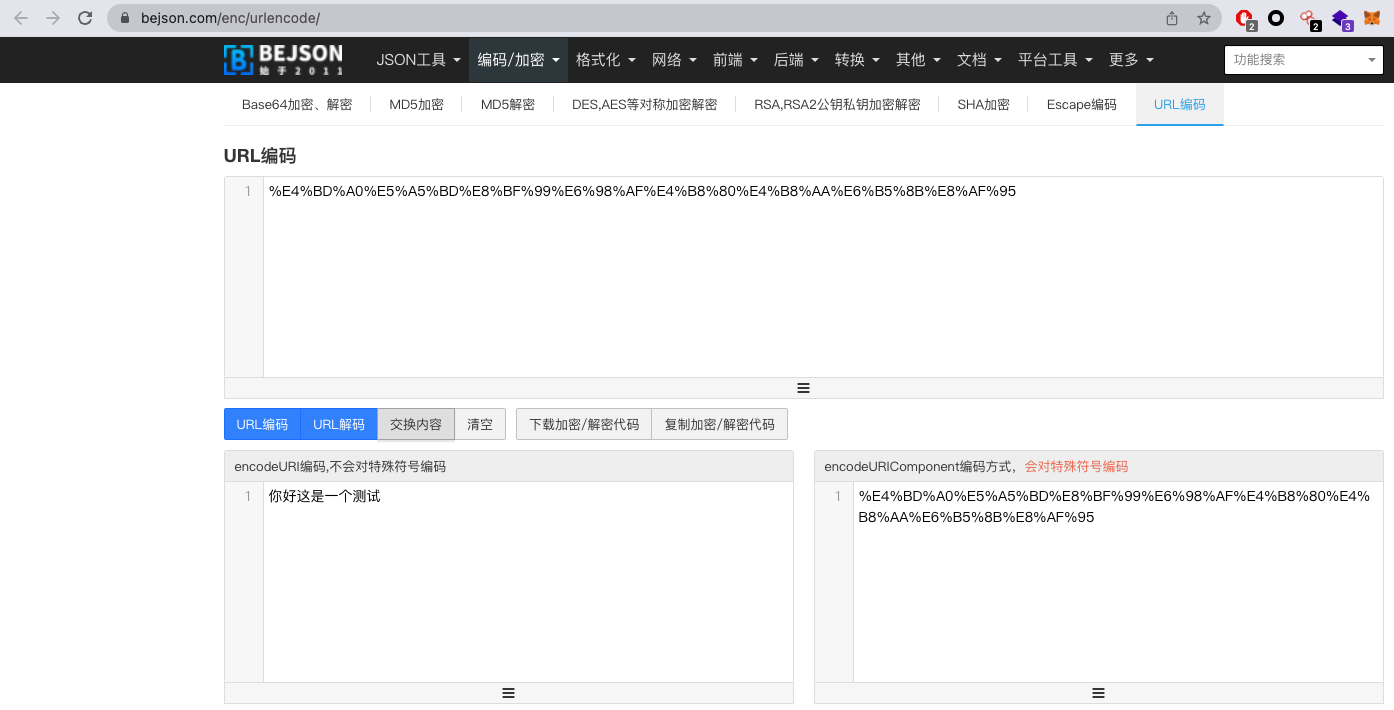
Task: Select the URL编码 tab
Action: click(1179, 104)
